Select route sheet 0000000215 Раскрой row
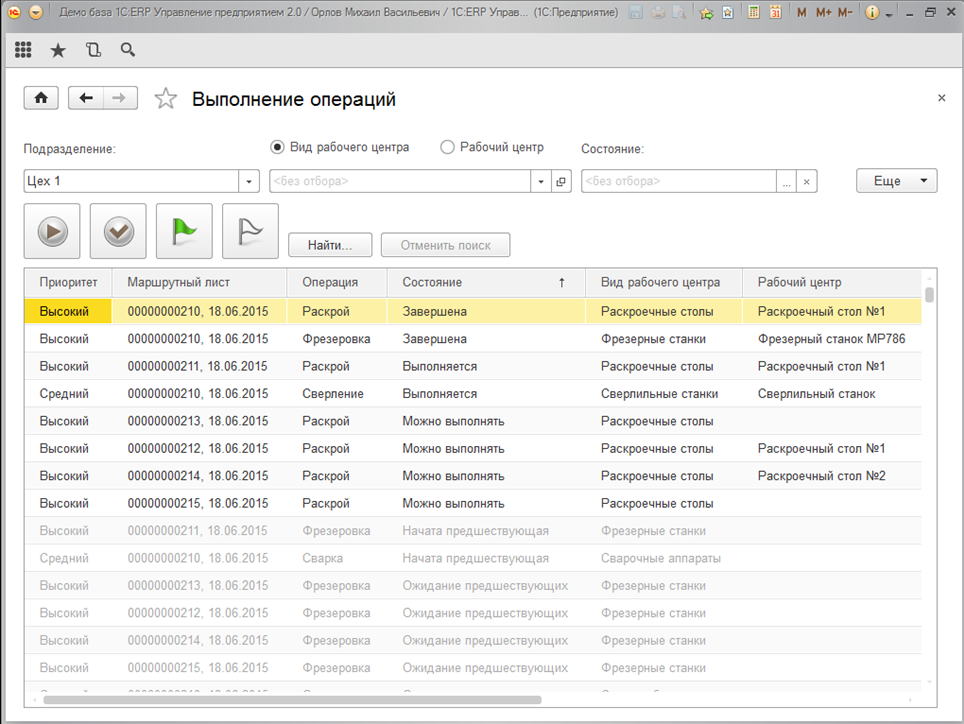964x724 pixels. (473, 503)
